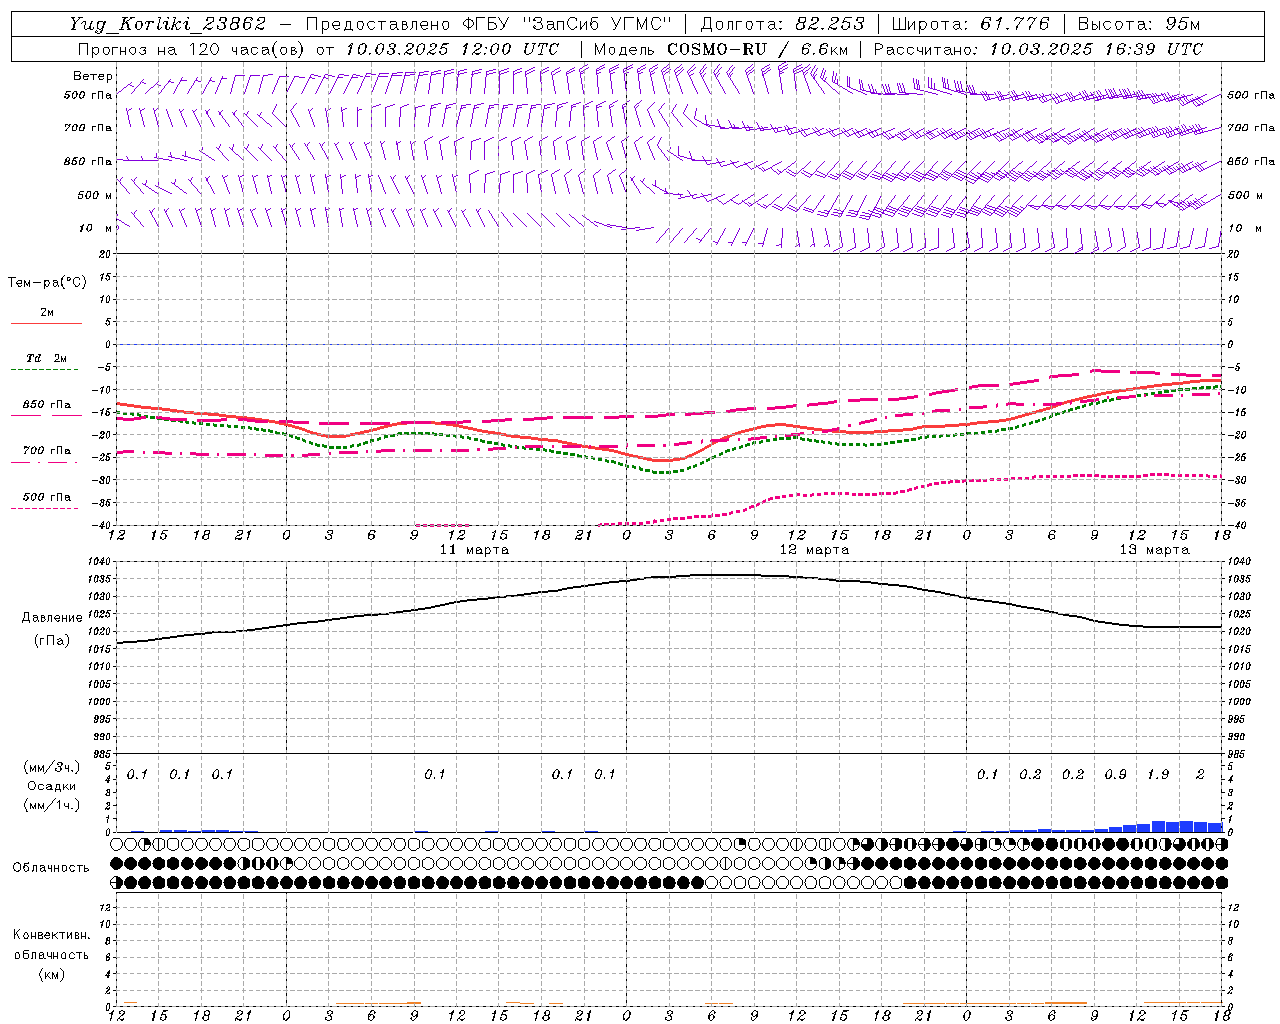This screenshot has height=1024, width=1280.
Task: Click the "Долгота: 82.253" longitude value
Action: click(782, 24)
